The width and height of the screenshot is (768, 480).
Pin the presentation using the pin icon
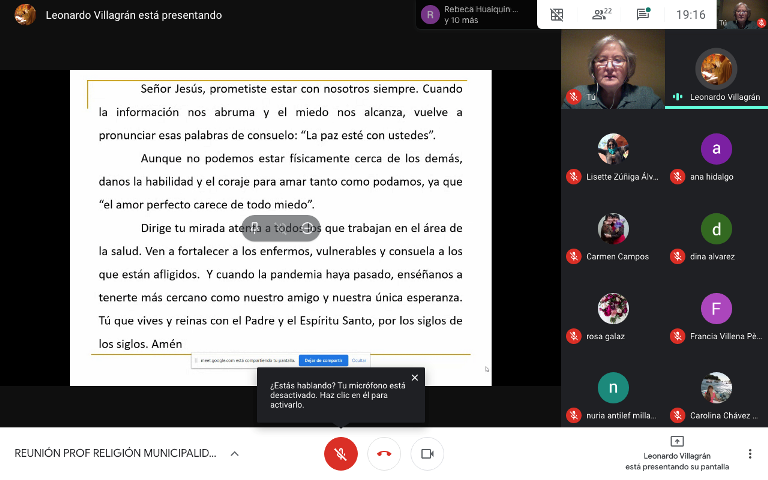tap(255, 228)
